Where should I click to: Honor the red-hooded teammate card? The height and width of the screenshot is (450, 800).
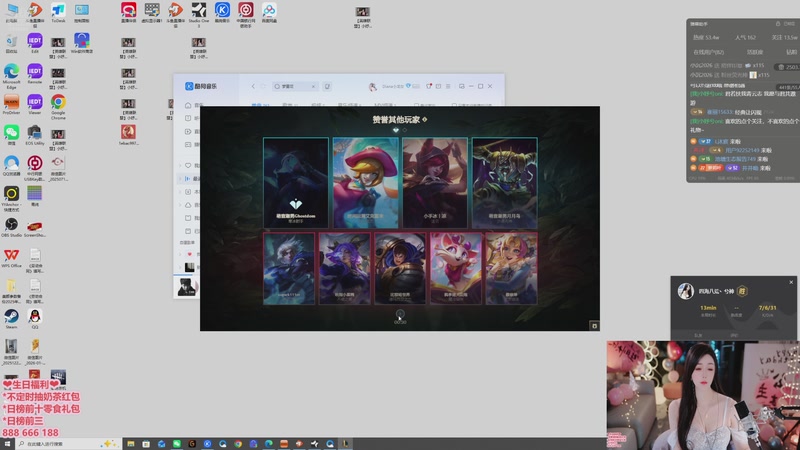point(435,182)
